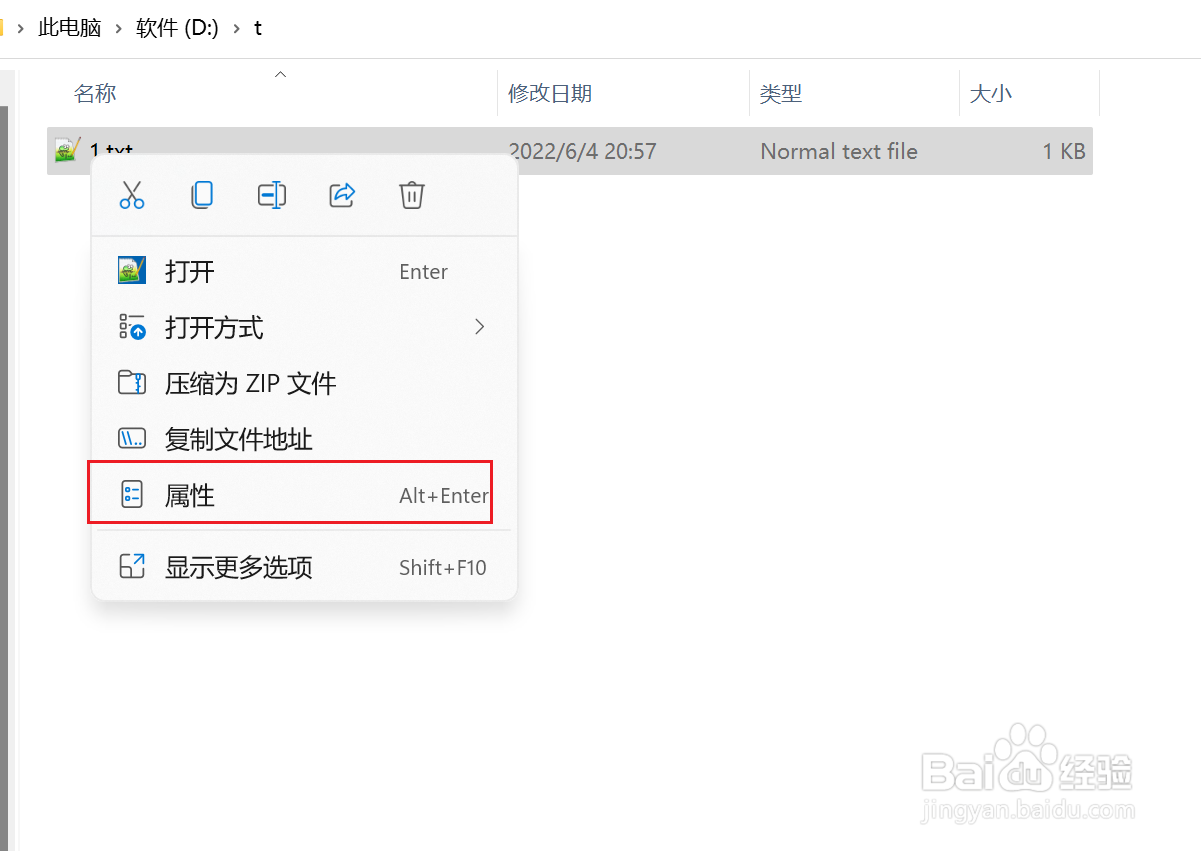This screenshot has height=851, width=1201.
Task: Select the Cut icon in the context menu
Action: [x=132, y=195]
